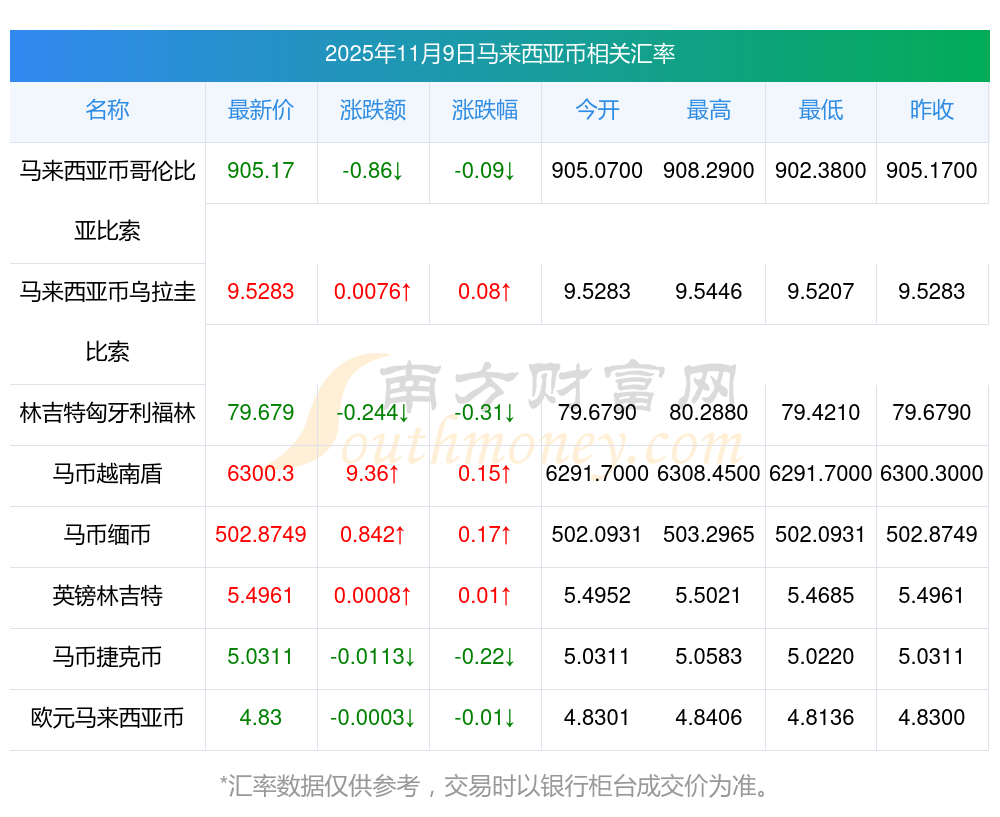Click the 马币越南盾 row name
Viewport: 1000px width, 817px height.
[x=107, y=474]
